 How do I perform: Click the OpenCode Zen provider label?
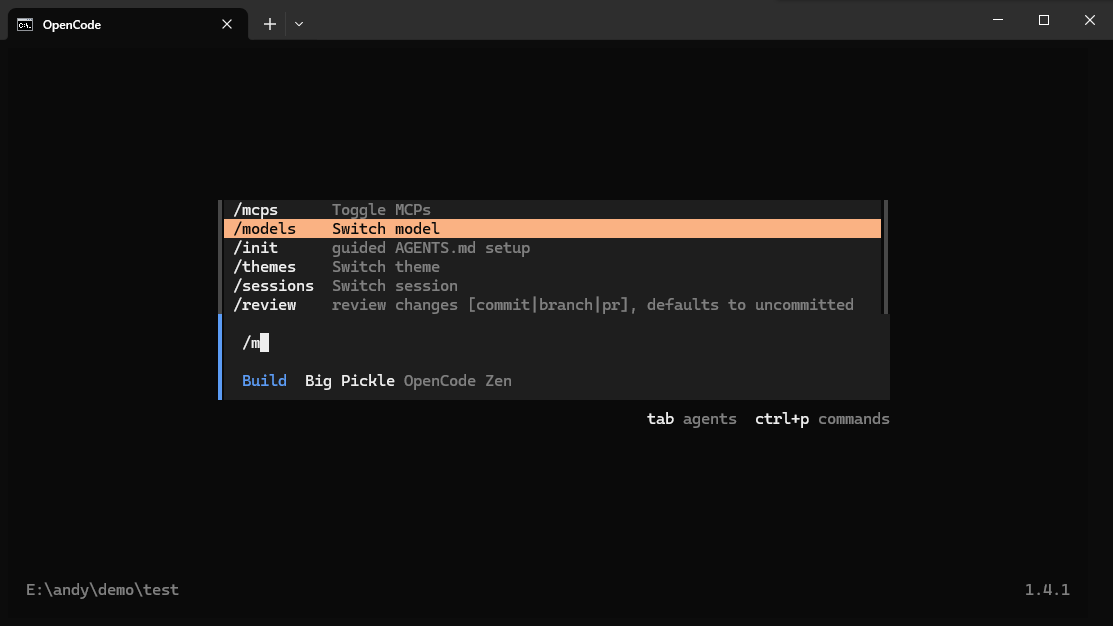click(x=457, y=381)
